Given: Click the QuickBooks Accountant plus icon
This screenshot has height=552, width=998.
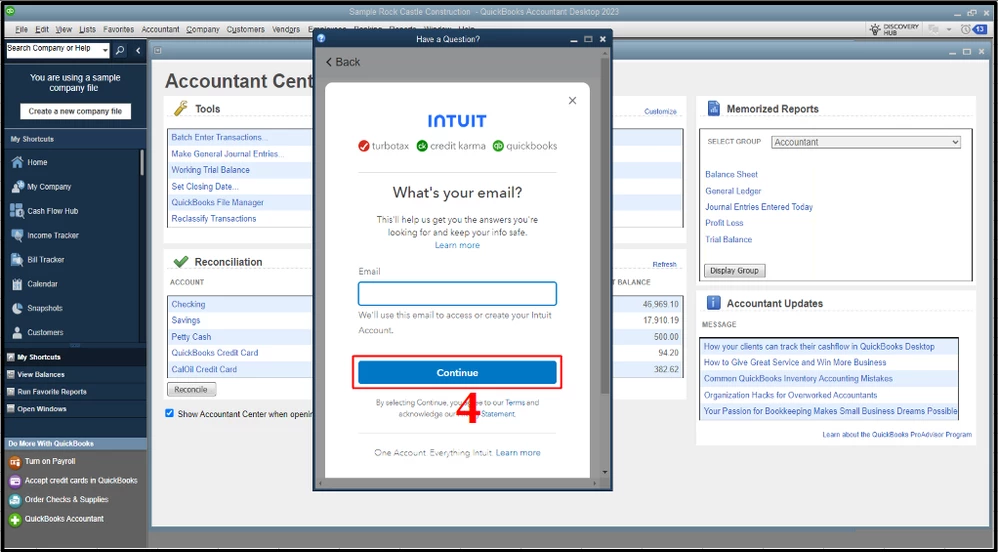Looking at the screenshot, I should click(14, 520).
